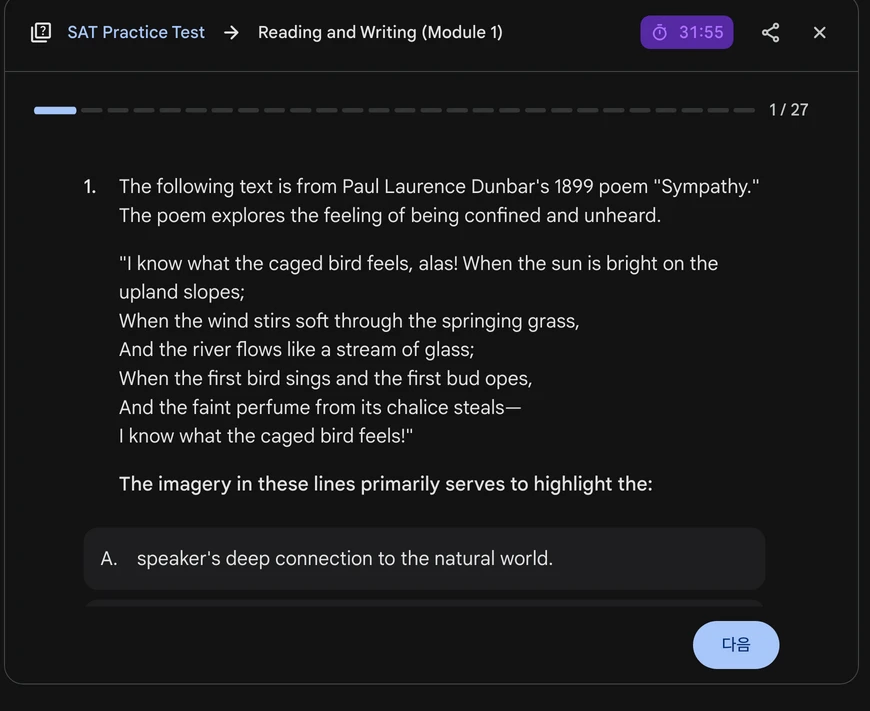This screenshot has height=711, width=870.
Task: Click the last progress bar segment
Action: tap(744, 110)
